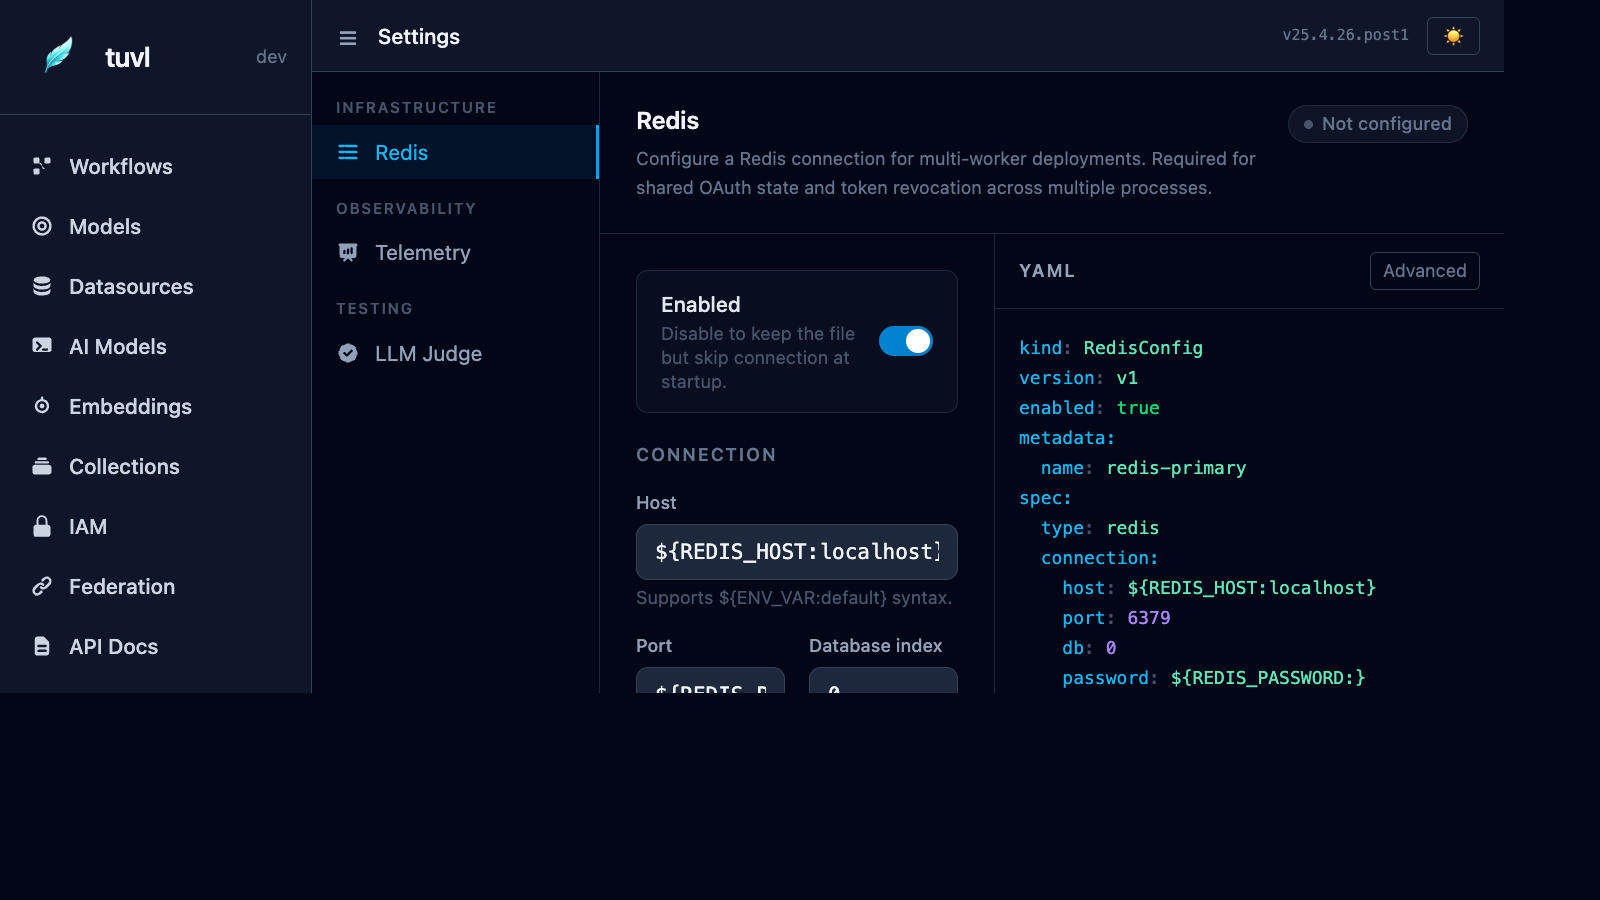Click the Advanced button in YAML panel
This screenshot has height=900, width=1600.
[x=1424, y=271]
